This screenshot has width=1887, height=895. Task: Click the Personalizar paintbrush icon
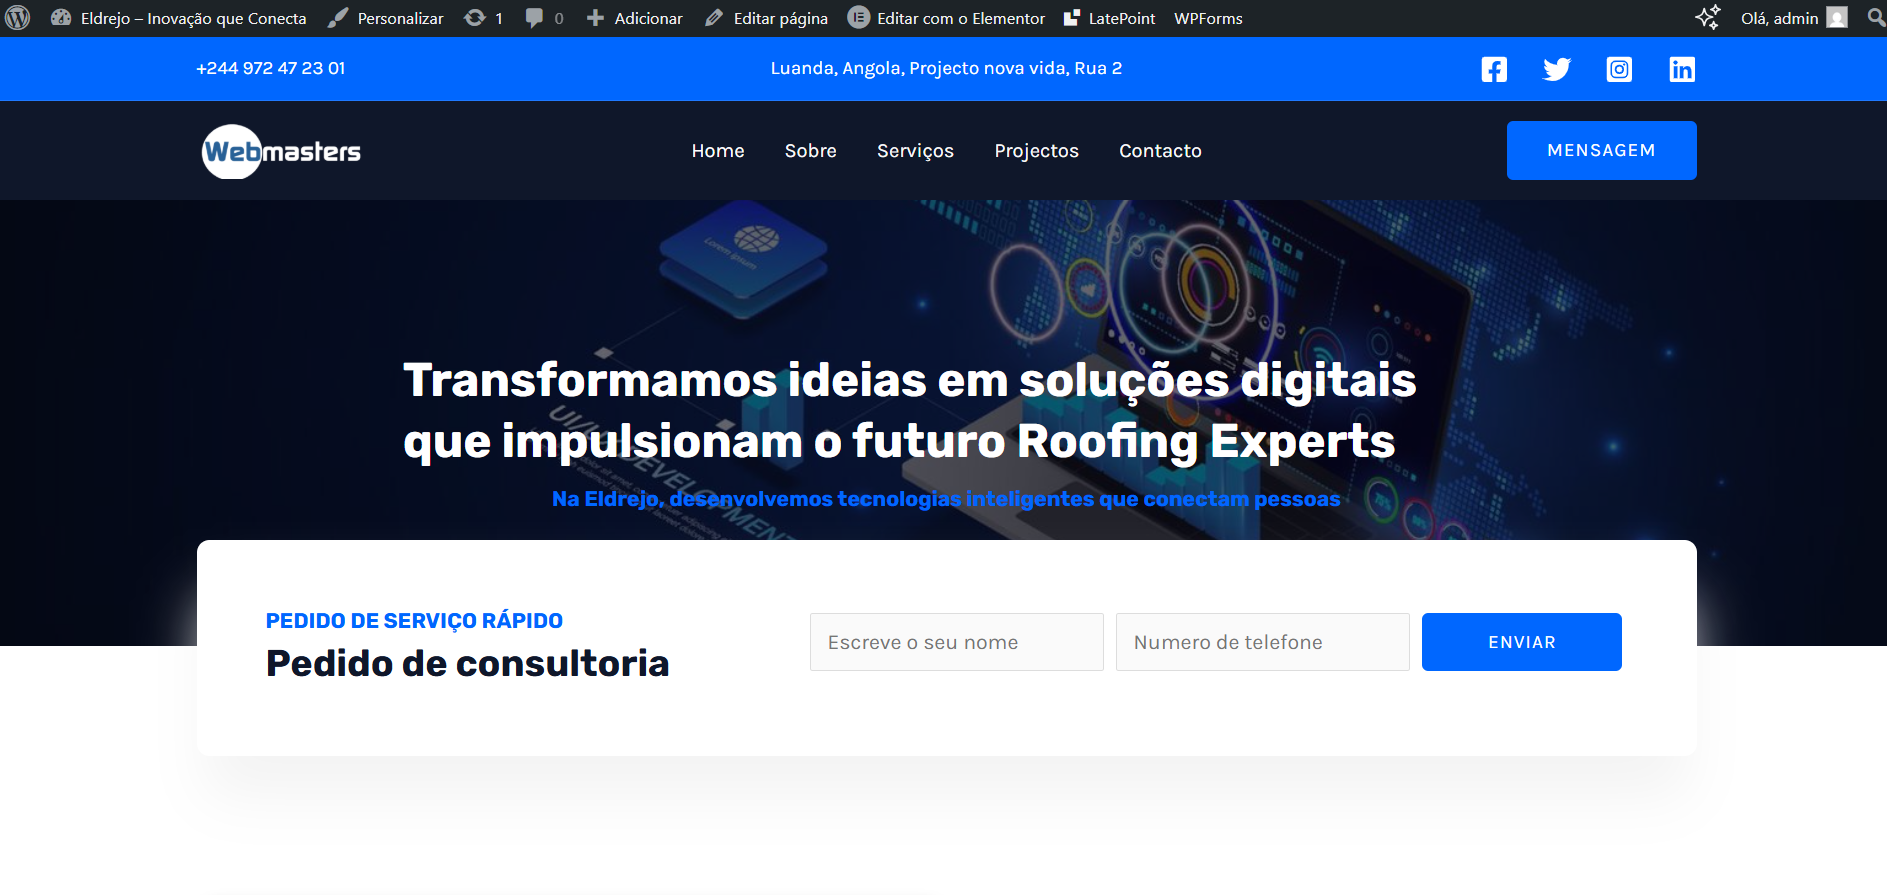pyautogui.click(x=338, y=18)
